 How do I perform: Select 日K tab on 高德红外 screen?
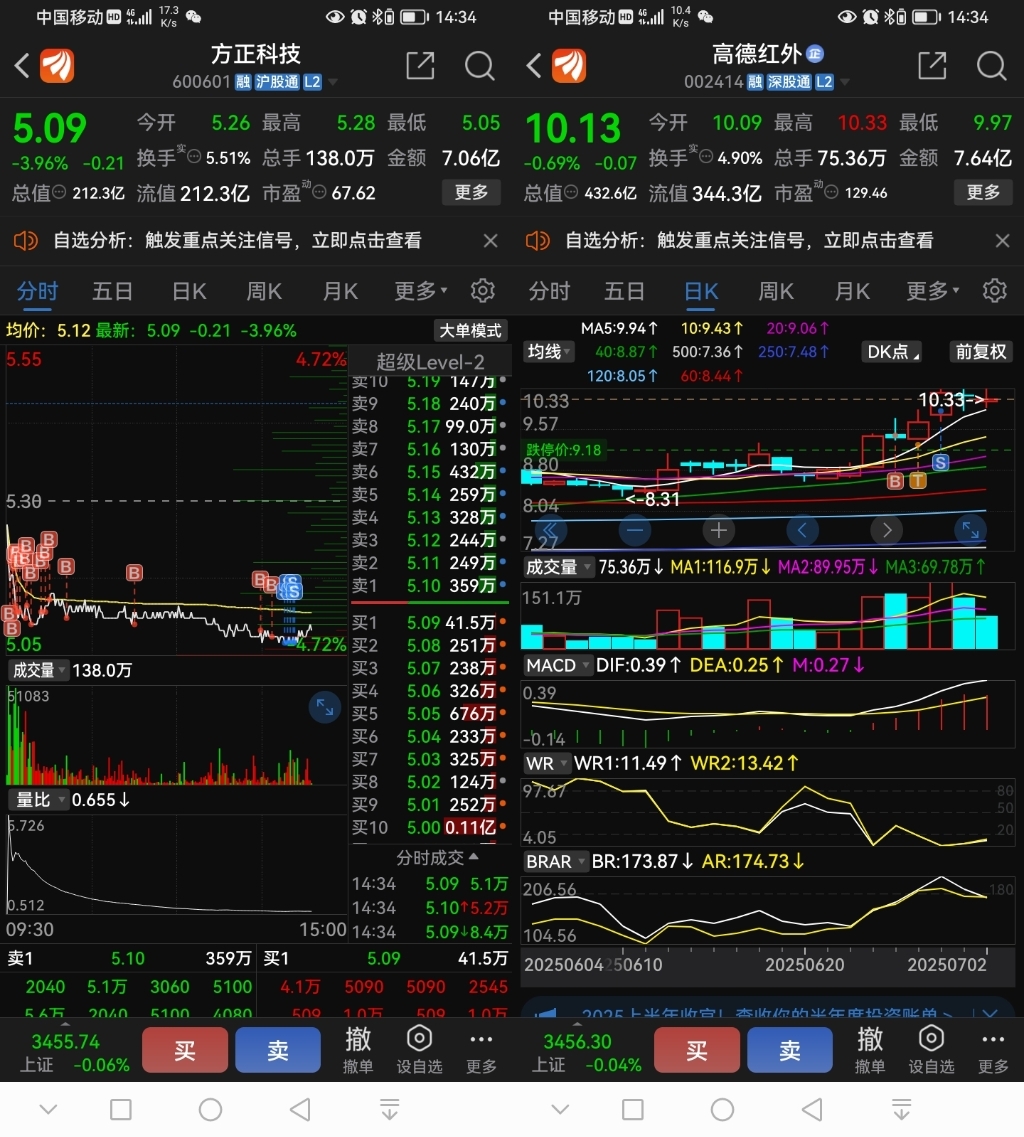tap(701, 291)
